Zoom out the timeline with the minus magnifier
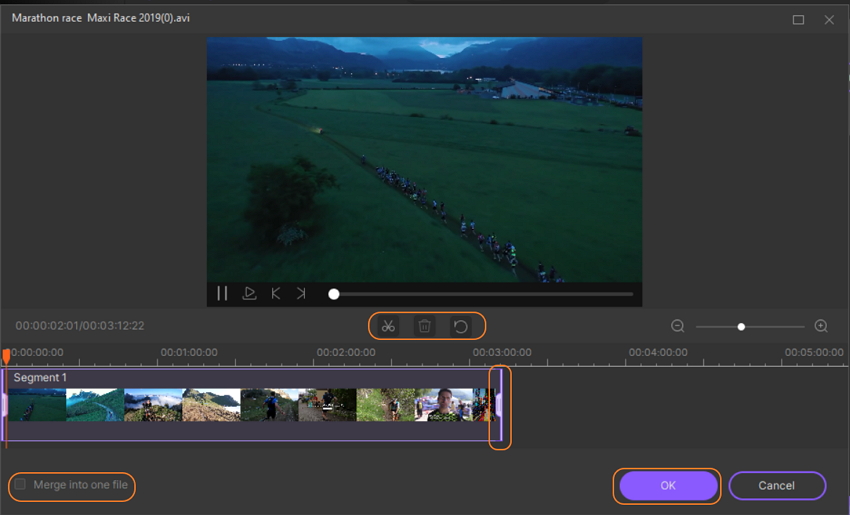Viewport: 850px width, 515px height. [x=678, y=326]
